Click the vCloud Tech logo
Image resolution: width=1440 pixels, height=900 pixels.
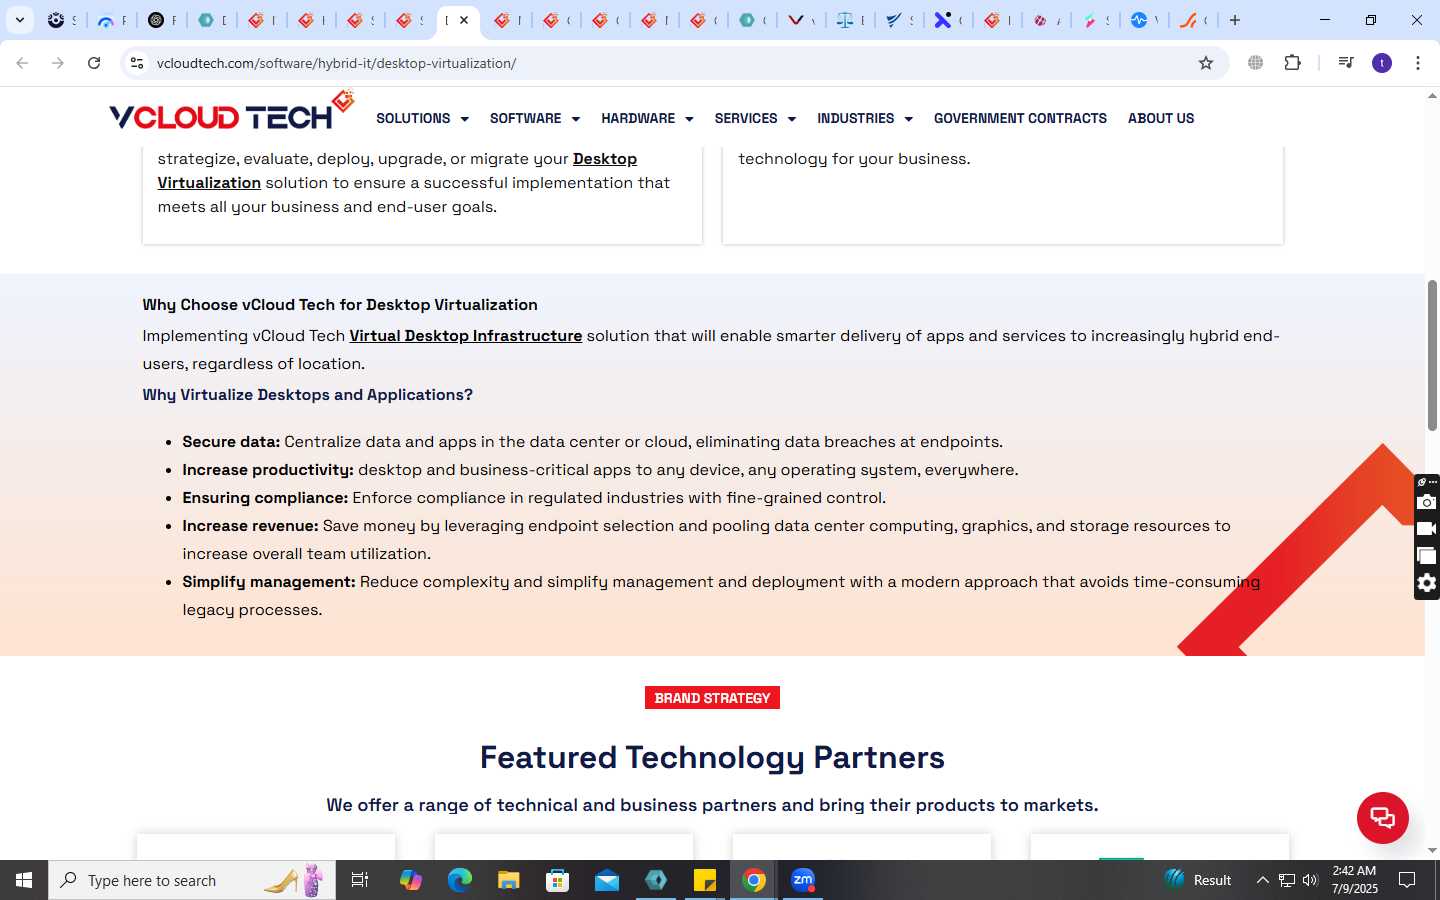[232, 112]
